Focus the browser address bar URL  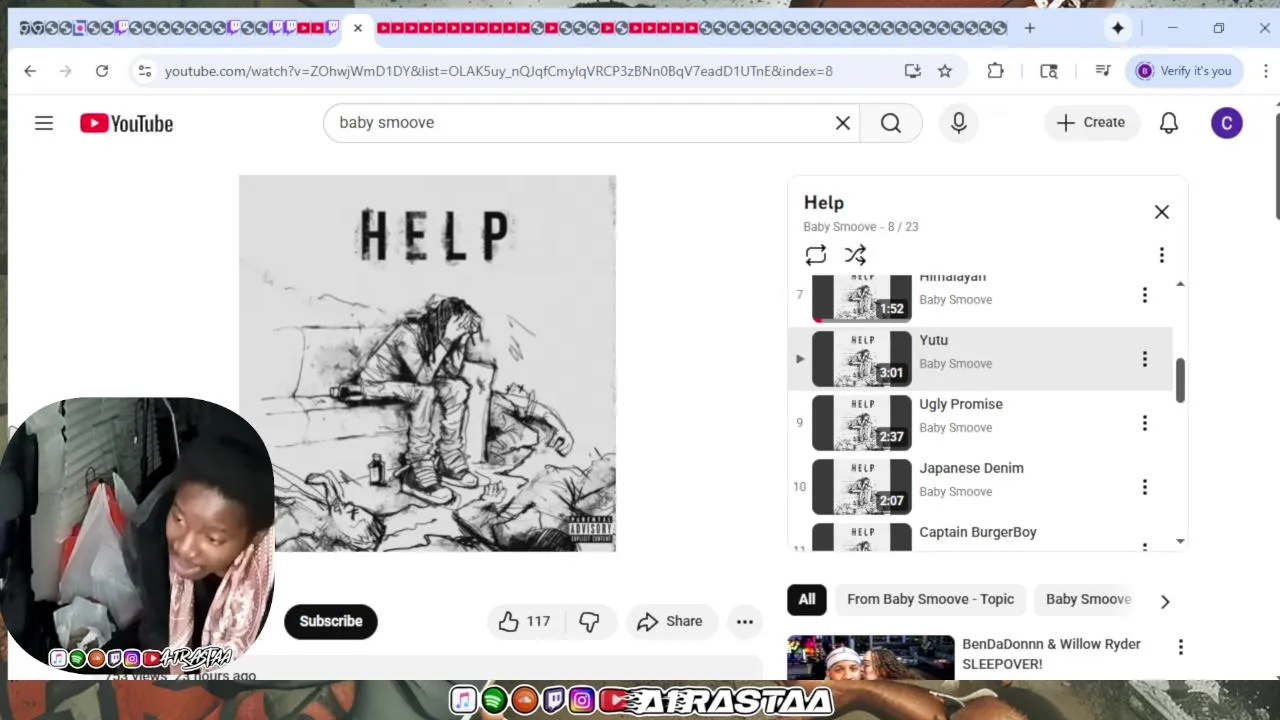[x=498, y=71]
